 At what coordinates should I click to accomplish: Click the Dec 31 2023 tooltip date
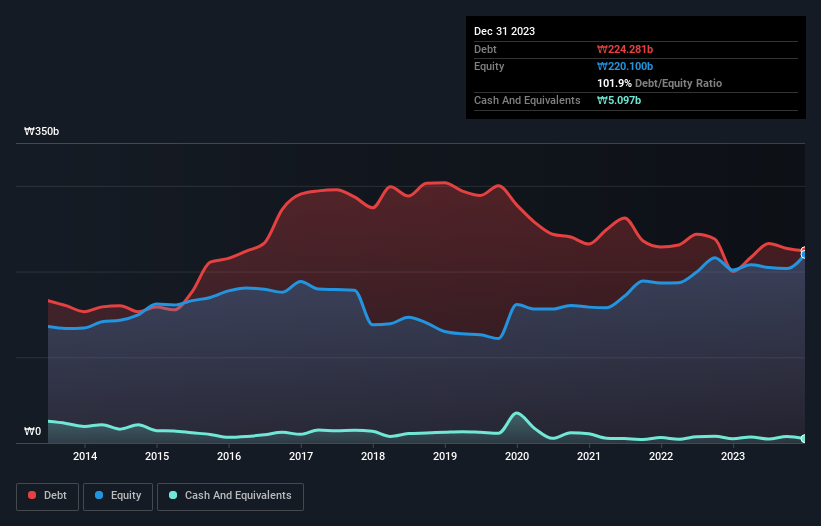[x=504, y=31]
